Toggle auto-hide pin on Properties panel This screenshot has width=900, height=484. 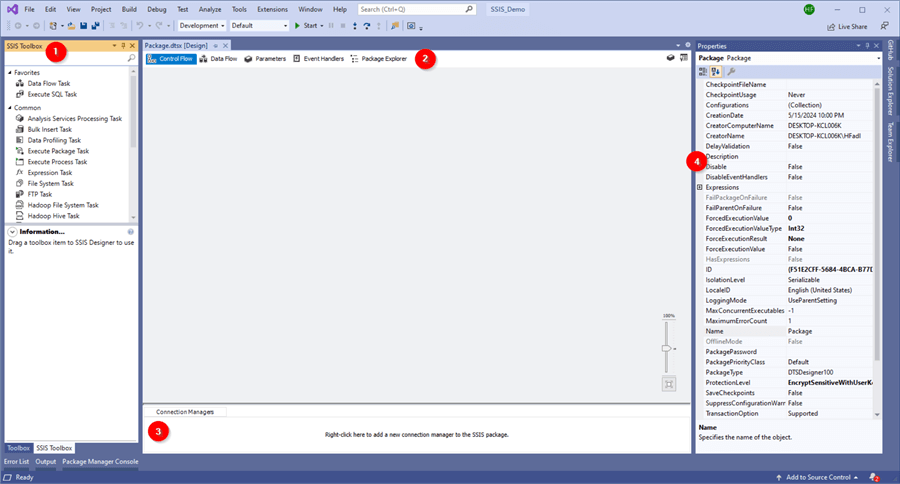coord(867,45)
